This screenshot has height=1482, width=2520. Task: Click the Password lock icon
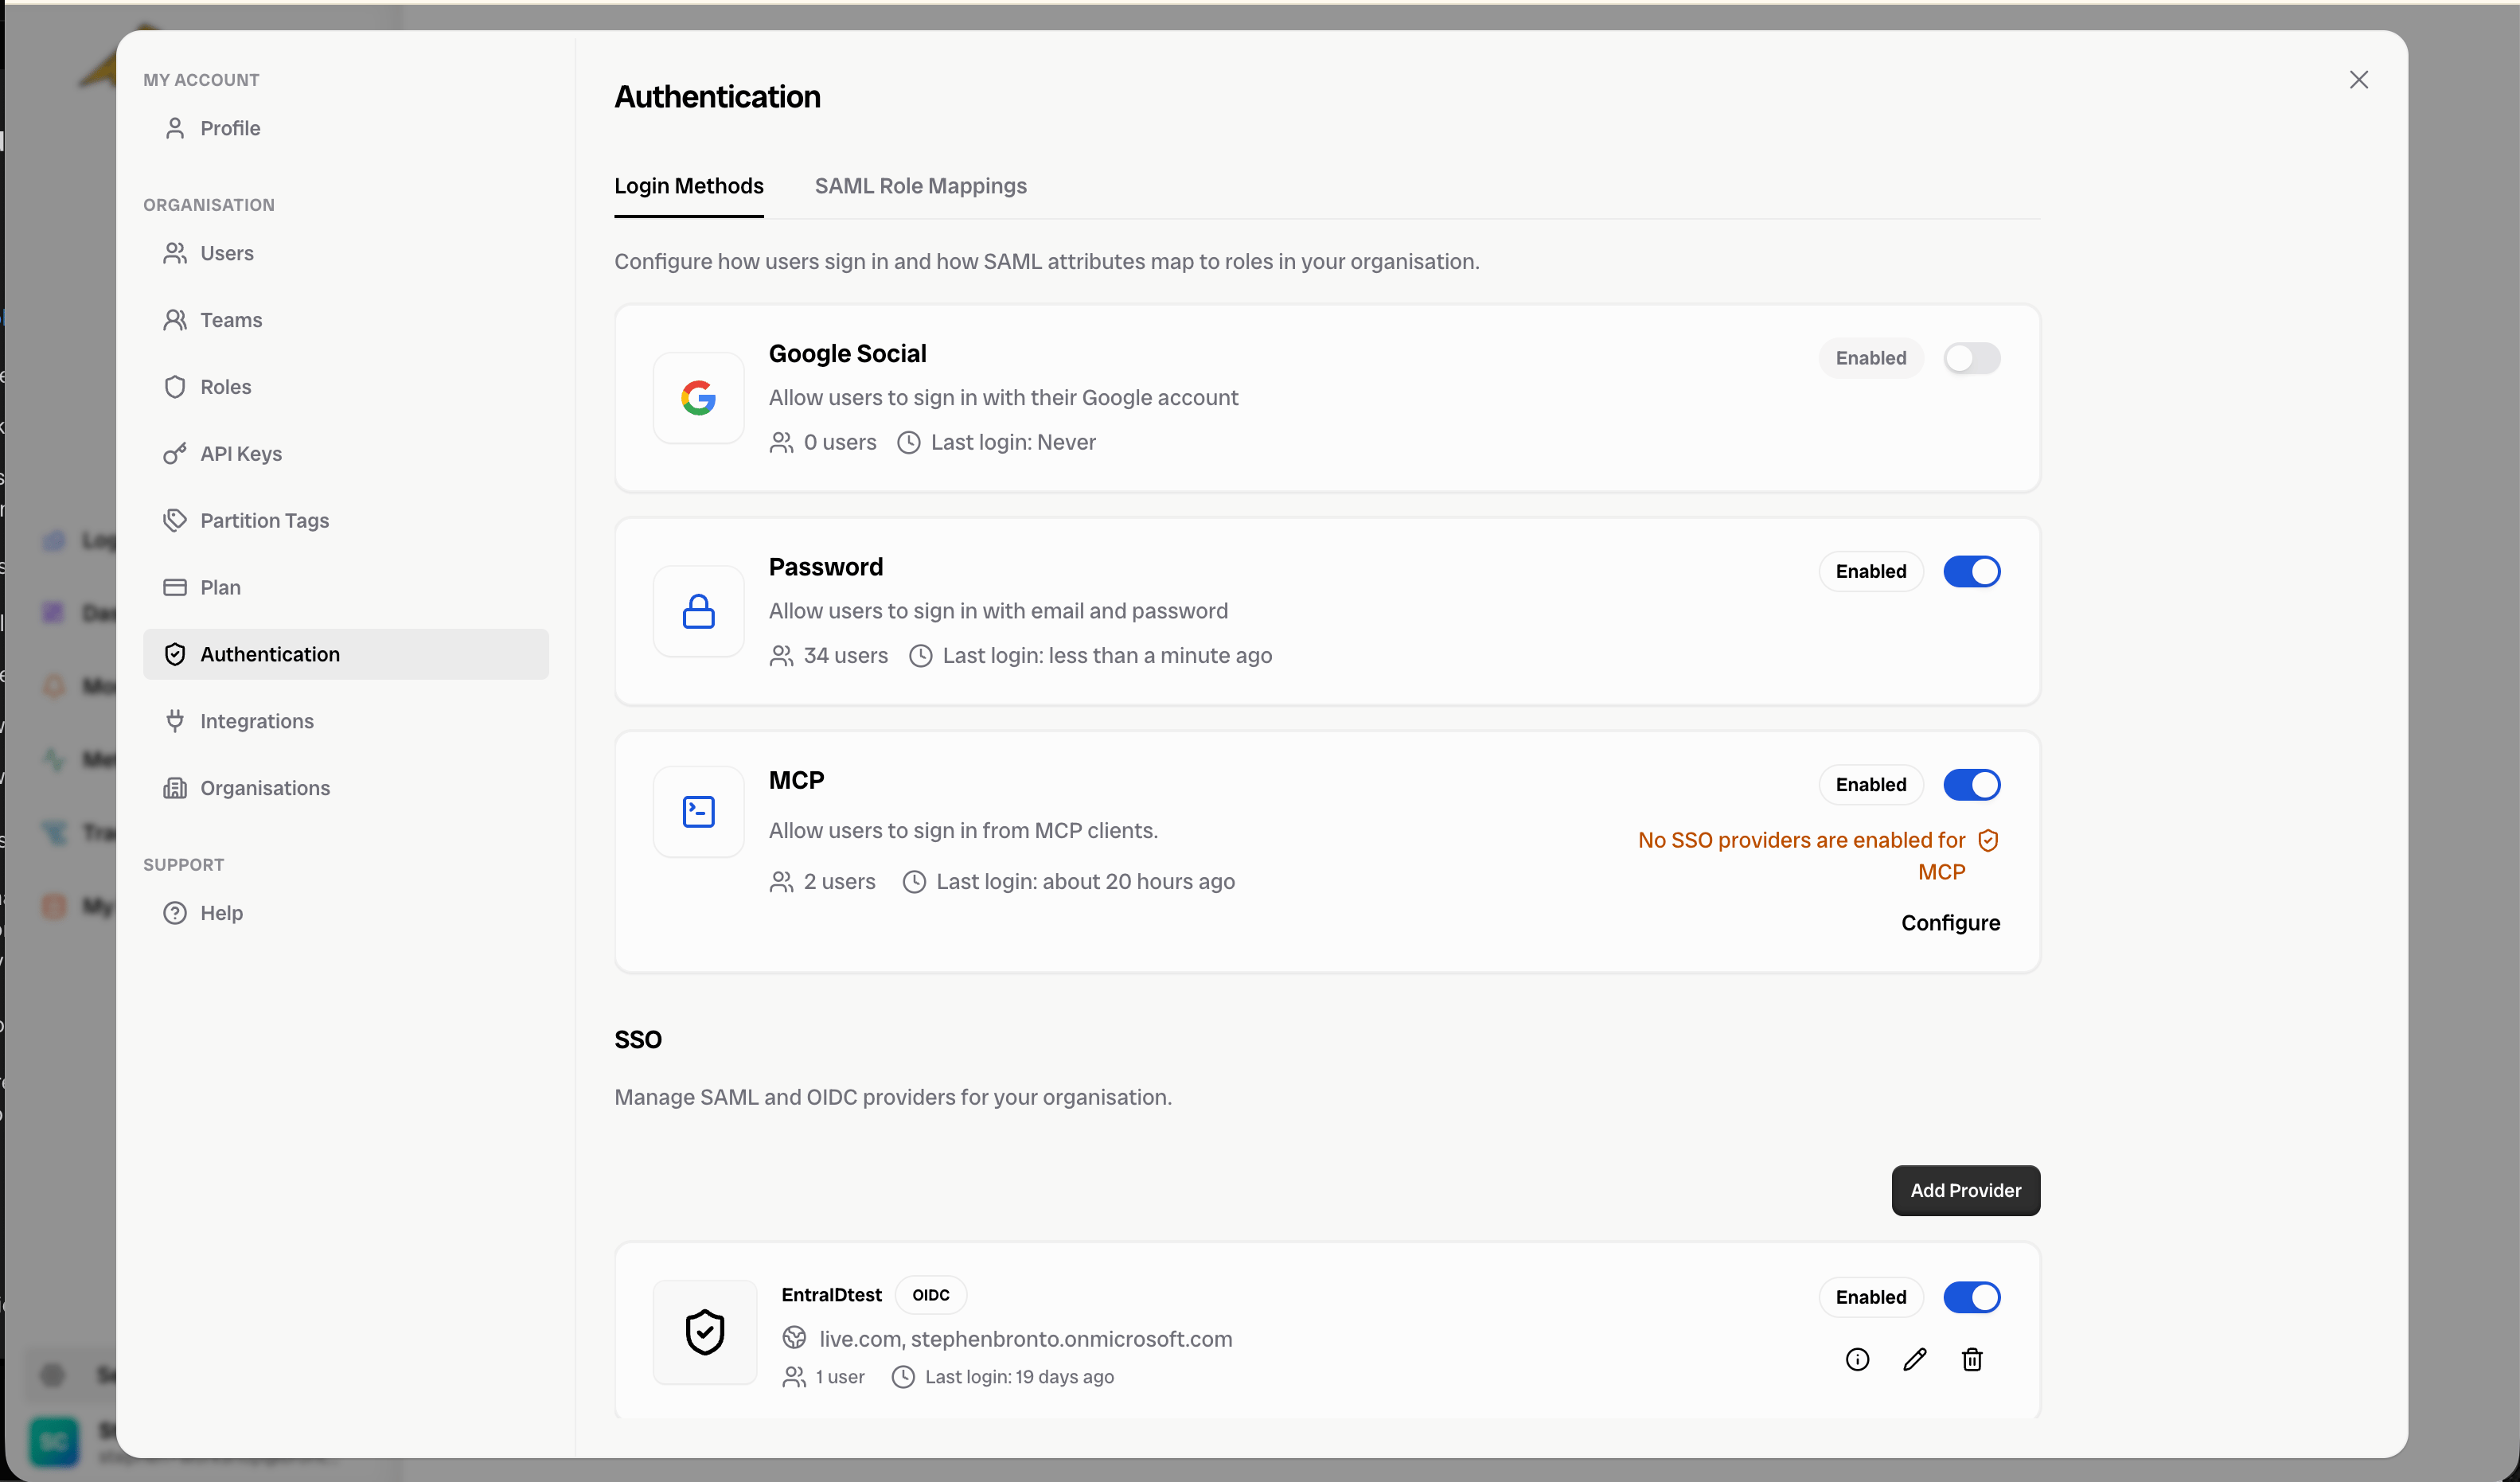(699, 611)
